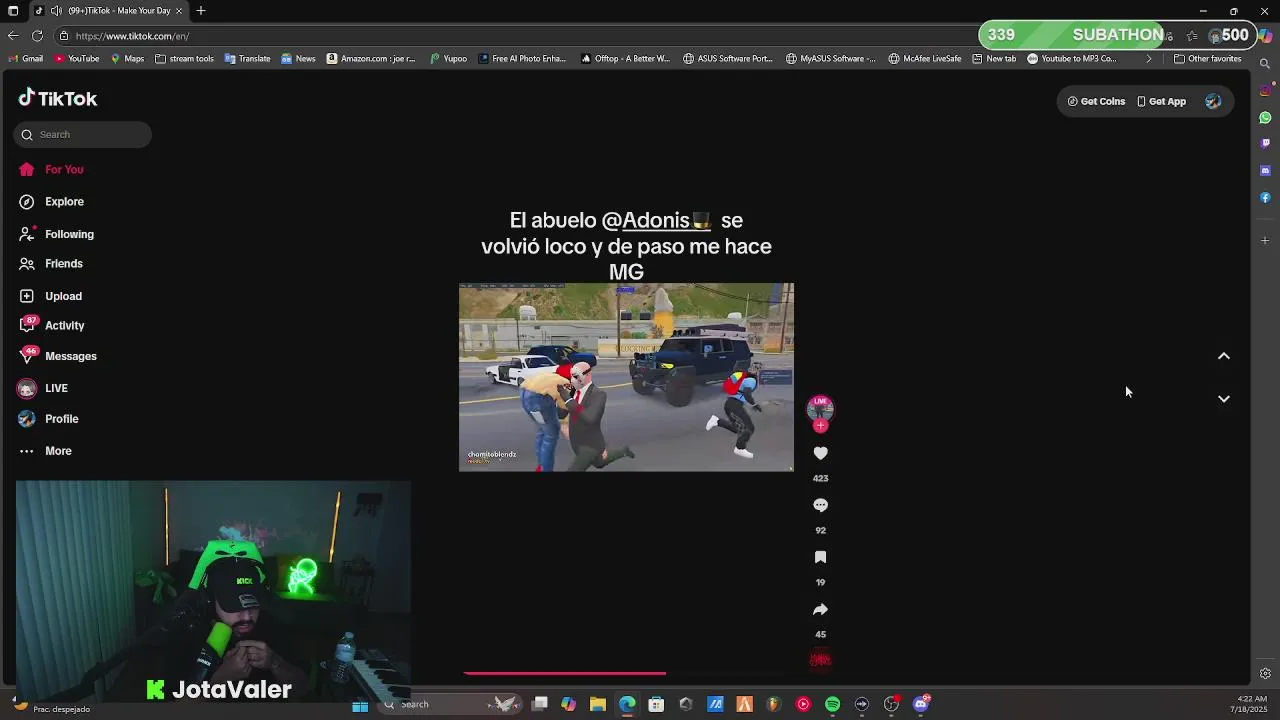The image size is (1280, 720).
Task: Open the profile avatar menu at top right
Action: pos(1213,101)
